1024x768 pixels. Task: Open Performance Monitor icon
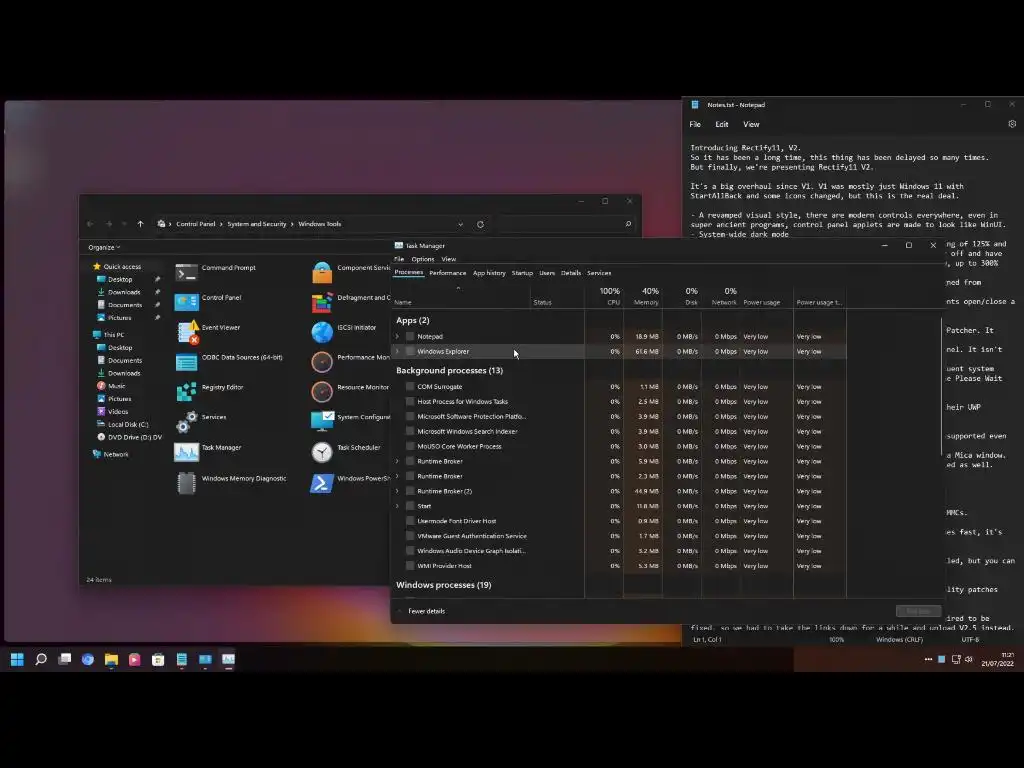pos(322,362)
